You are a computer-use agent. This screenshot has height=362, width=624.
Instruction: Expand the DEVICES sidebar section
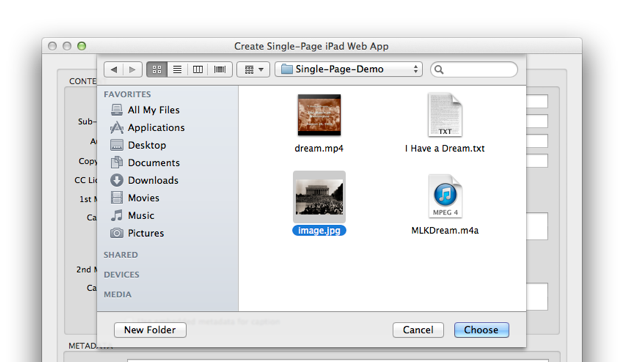point(121,274)
